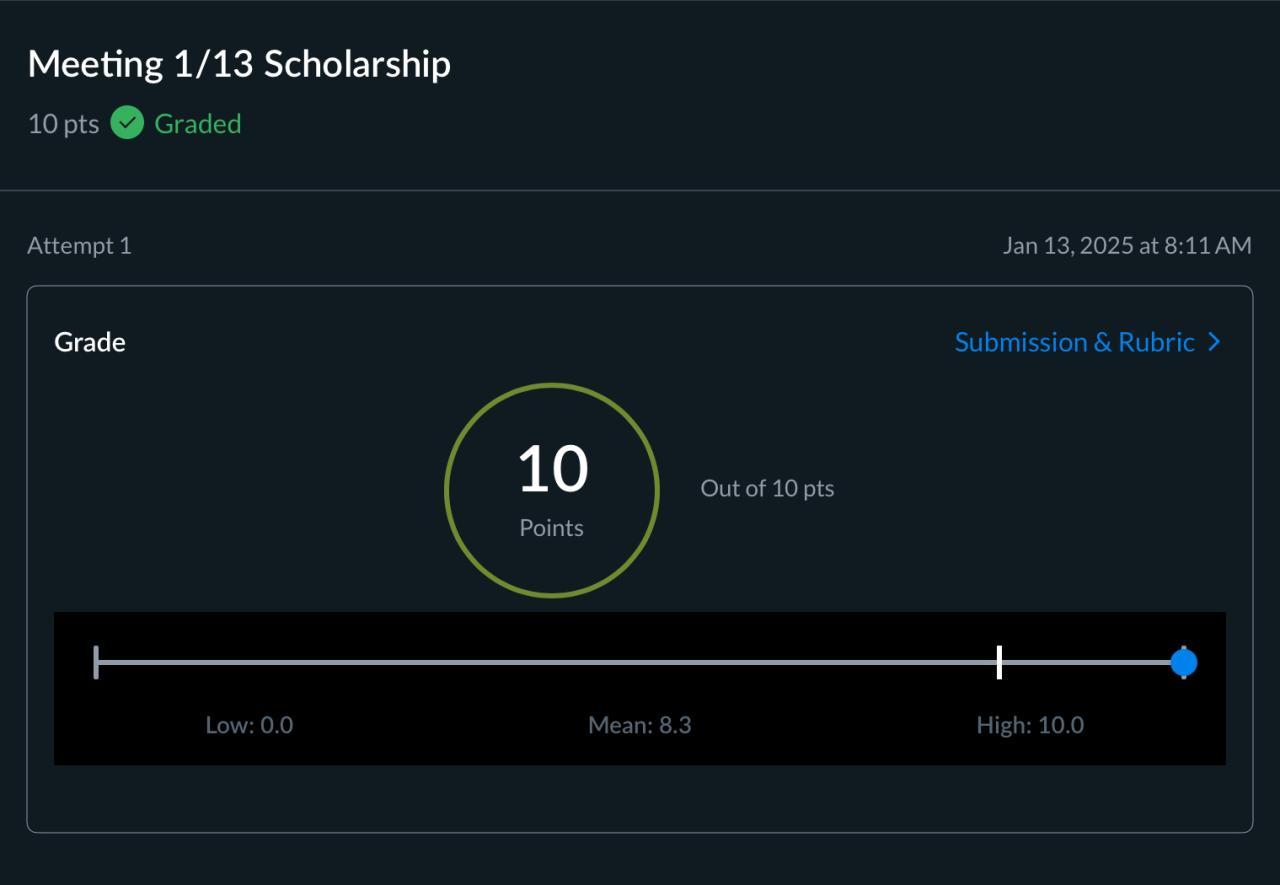The height and width of the screenshot is (885, 1280).
Task: Click the low-end tick on the grade bar
Action: (x=96, y=662)
